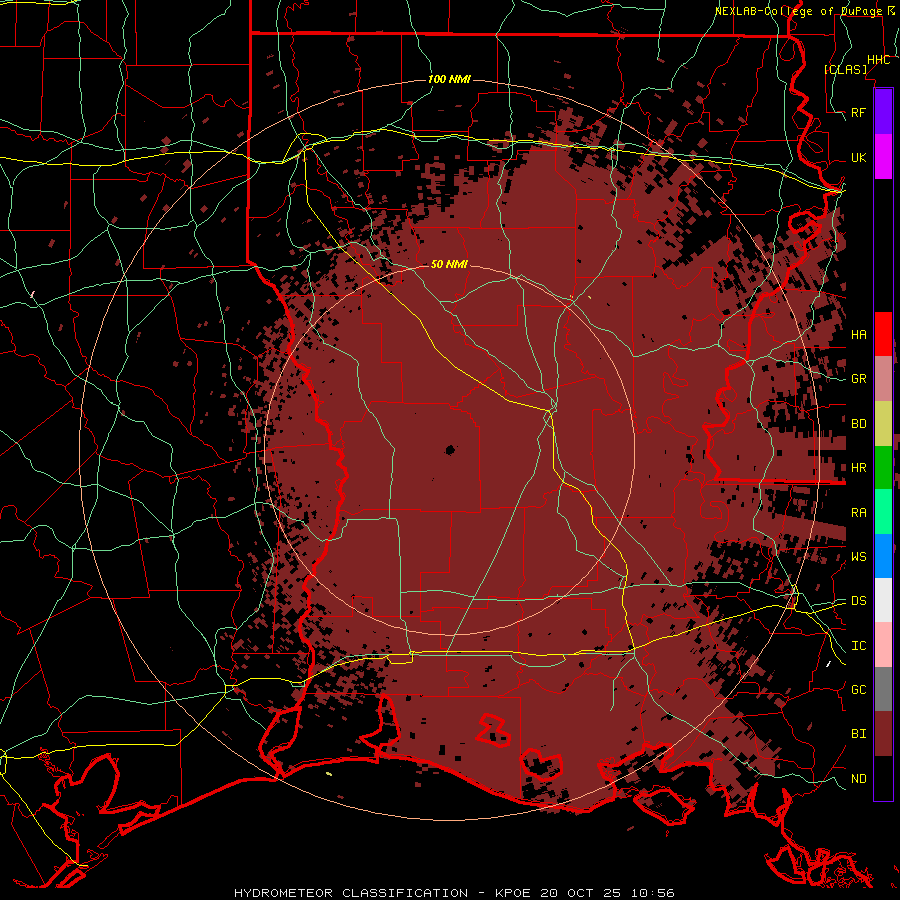Screen dimensions: 900x900
Task: Click the 'NEXLAB-College of DuPage' credit text
Action: tap(799, 11)
